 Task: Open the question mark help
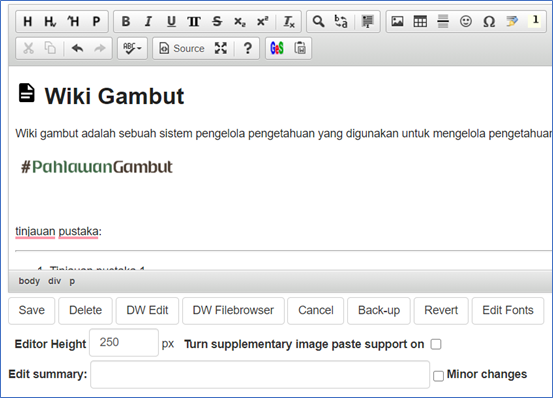click(x=248, y=48)
